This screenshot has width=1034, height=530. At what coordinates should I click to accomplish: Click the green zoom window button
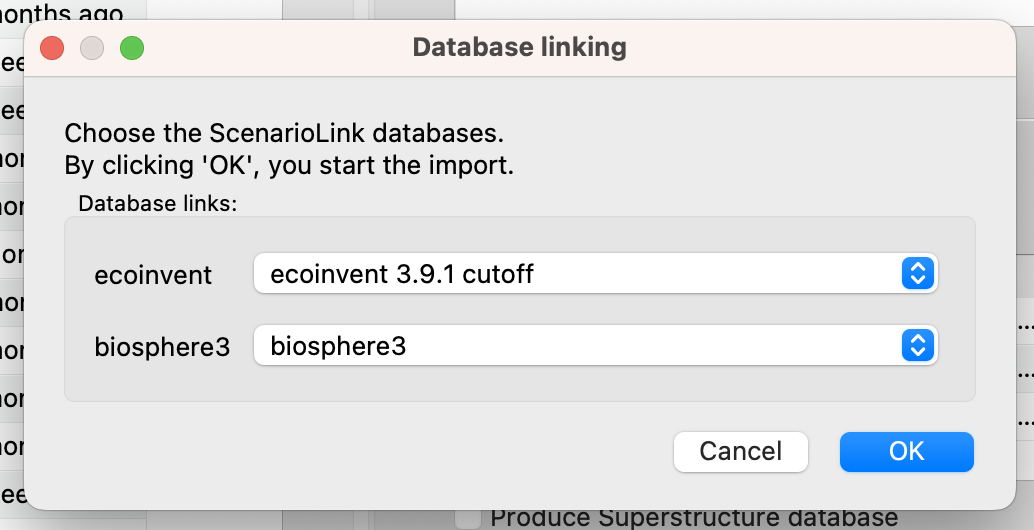pos(132,48)
